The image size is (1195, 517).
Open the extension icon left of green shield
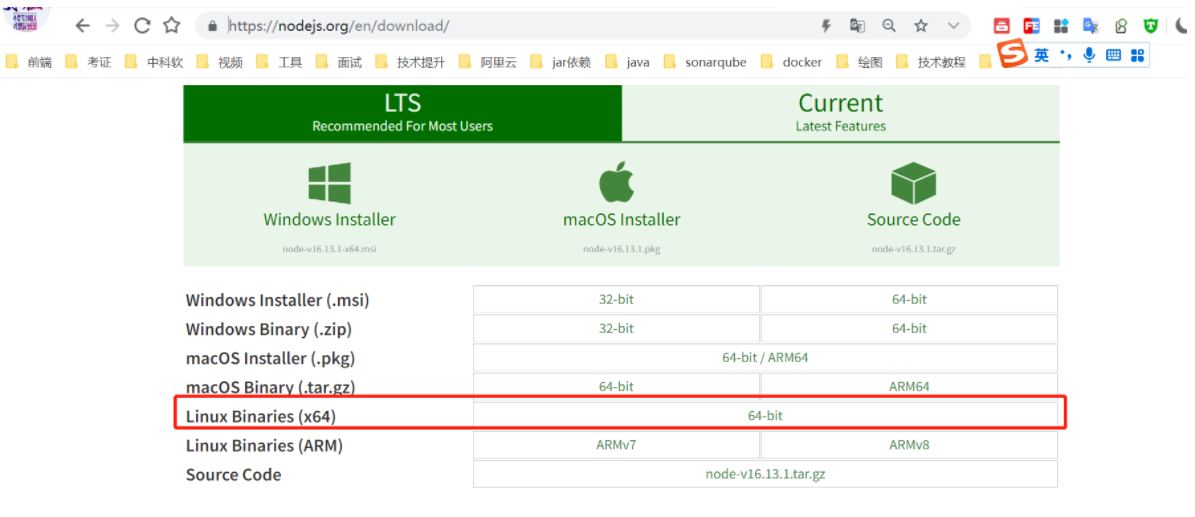(1120, 26)
